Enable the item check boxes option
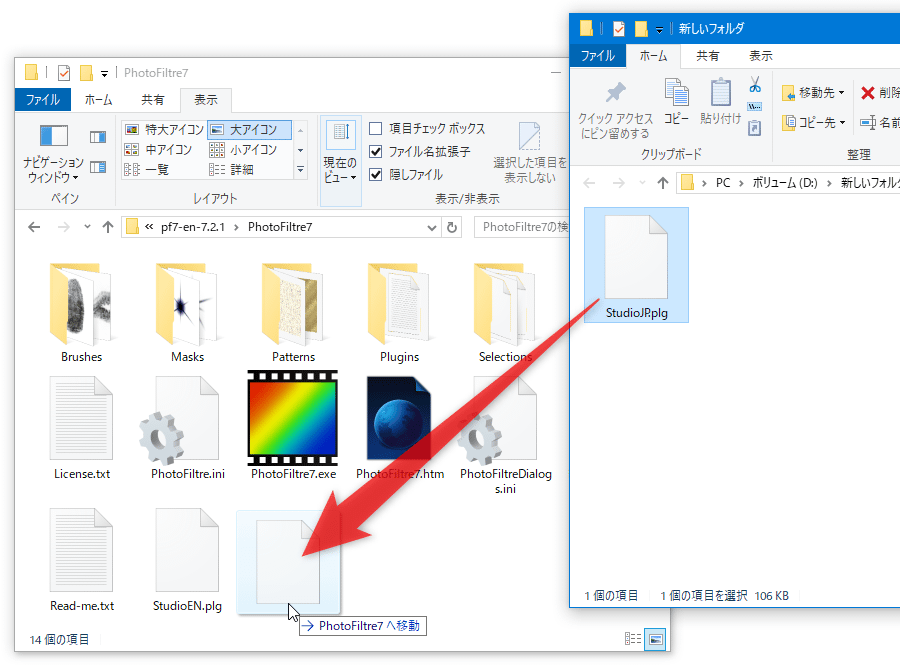This screenshot has width=900, height=668. pos(375,129)
